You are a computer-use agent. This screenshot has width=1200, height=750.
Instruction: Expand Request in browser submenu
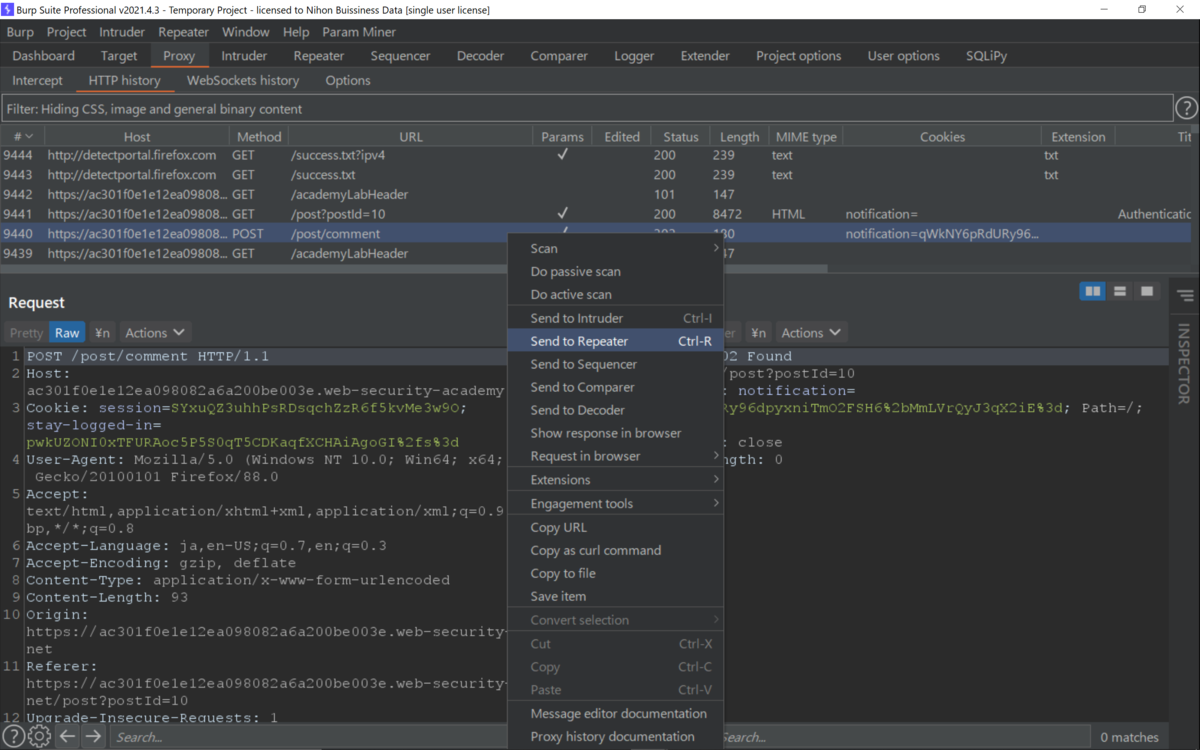[616, 456]
